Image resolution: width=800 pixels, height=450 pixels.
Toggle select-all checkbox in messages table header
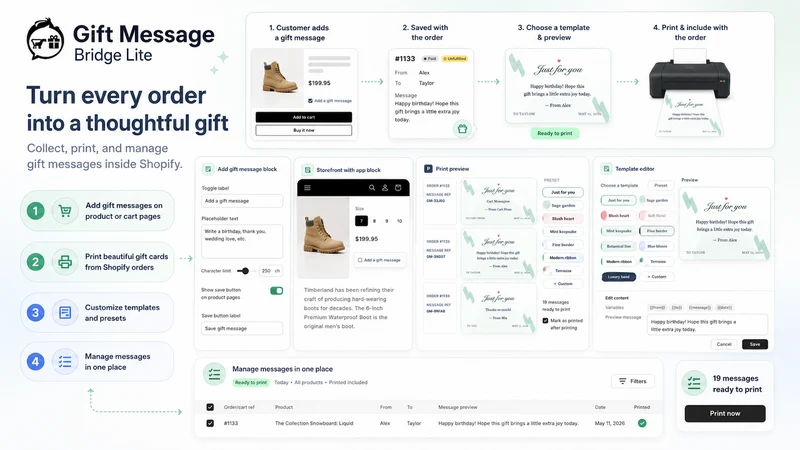210,407
